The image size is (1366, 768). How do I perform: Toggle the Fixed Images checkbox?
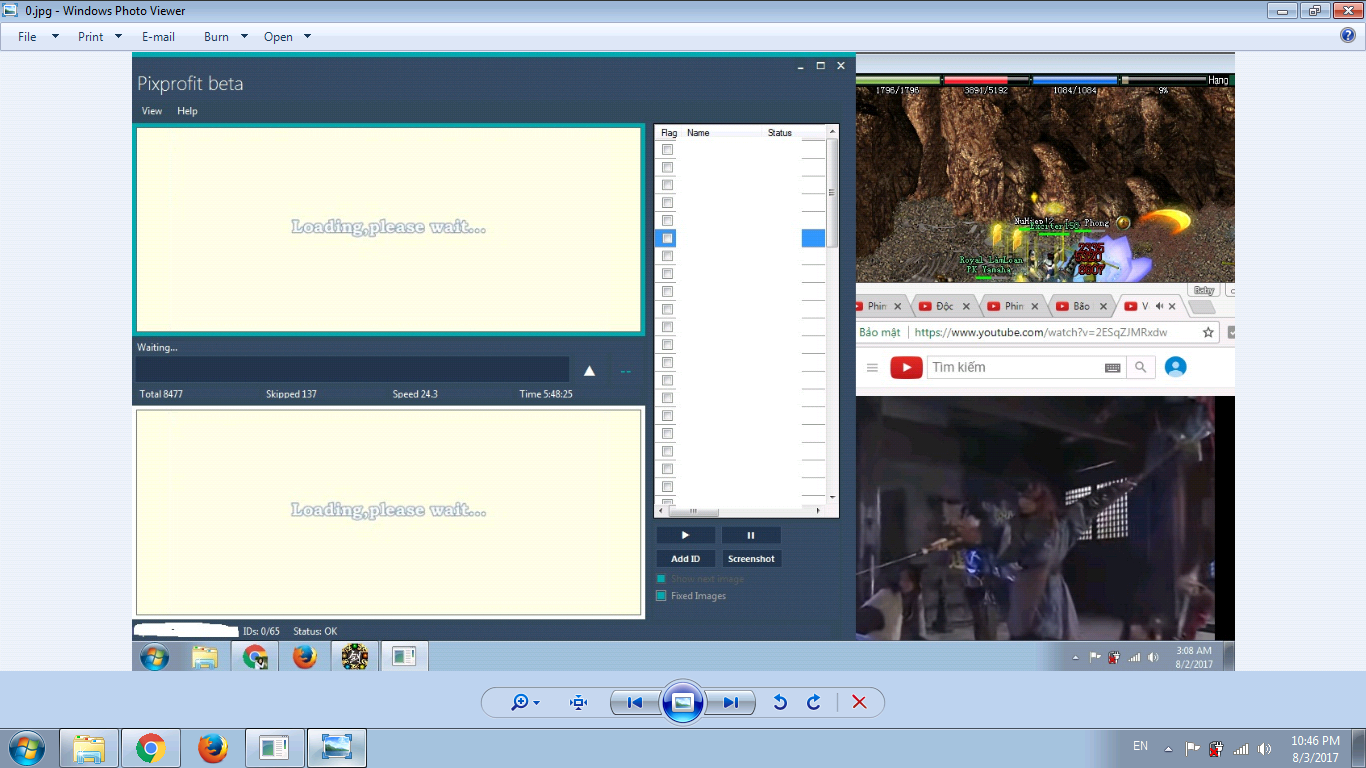[661, 596]
